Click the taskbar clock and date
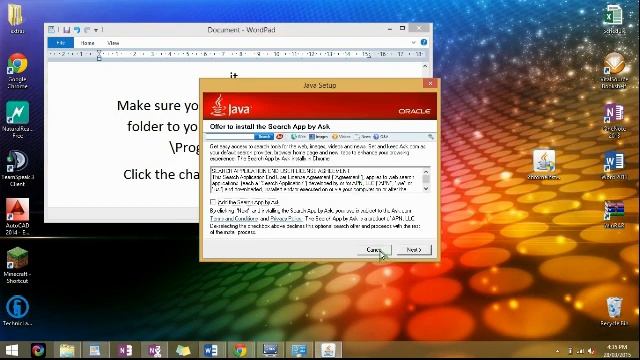 pyautogui.click(x=617, y=351)
